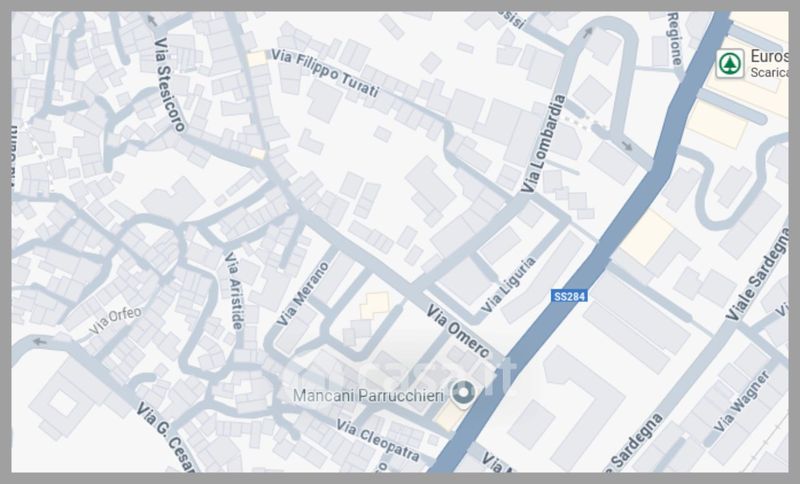Click the SS284 road shield badge
This screenshot has height=484, width=800.
point(569,296)
